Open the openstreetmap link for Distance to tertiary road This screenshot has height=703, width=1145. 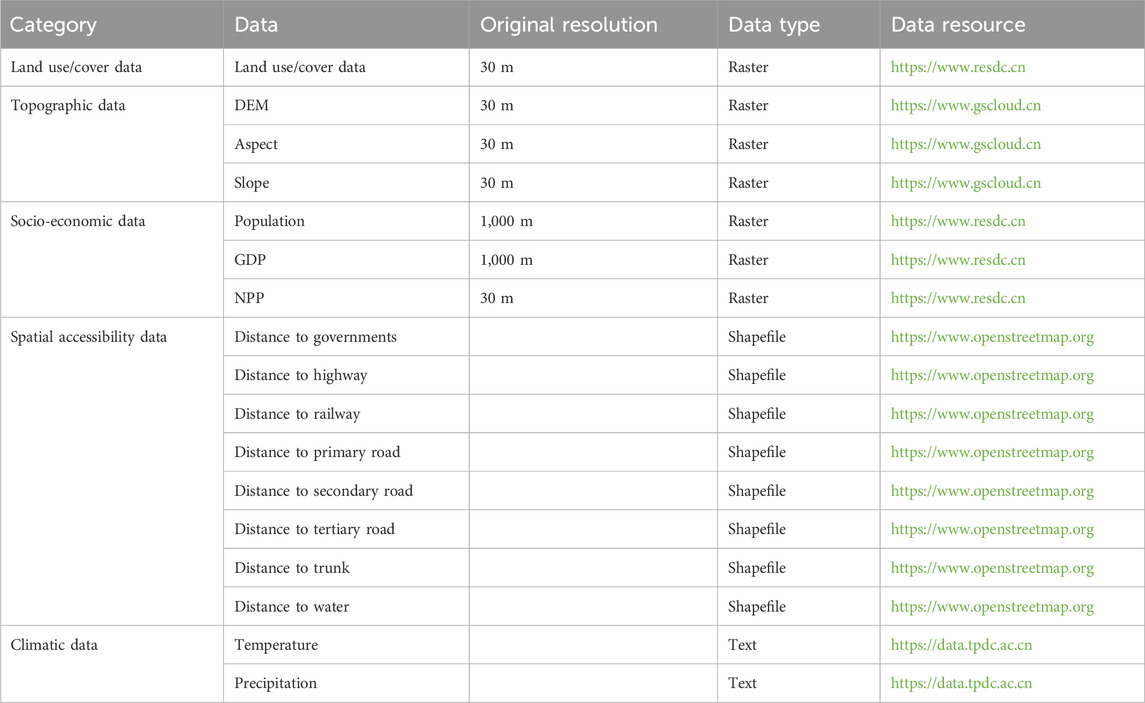[x=992, y=530]
